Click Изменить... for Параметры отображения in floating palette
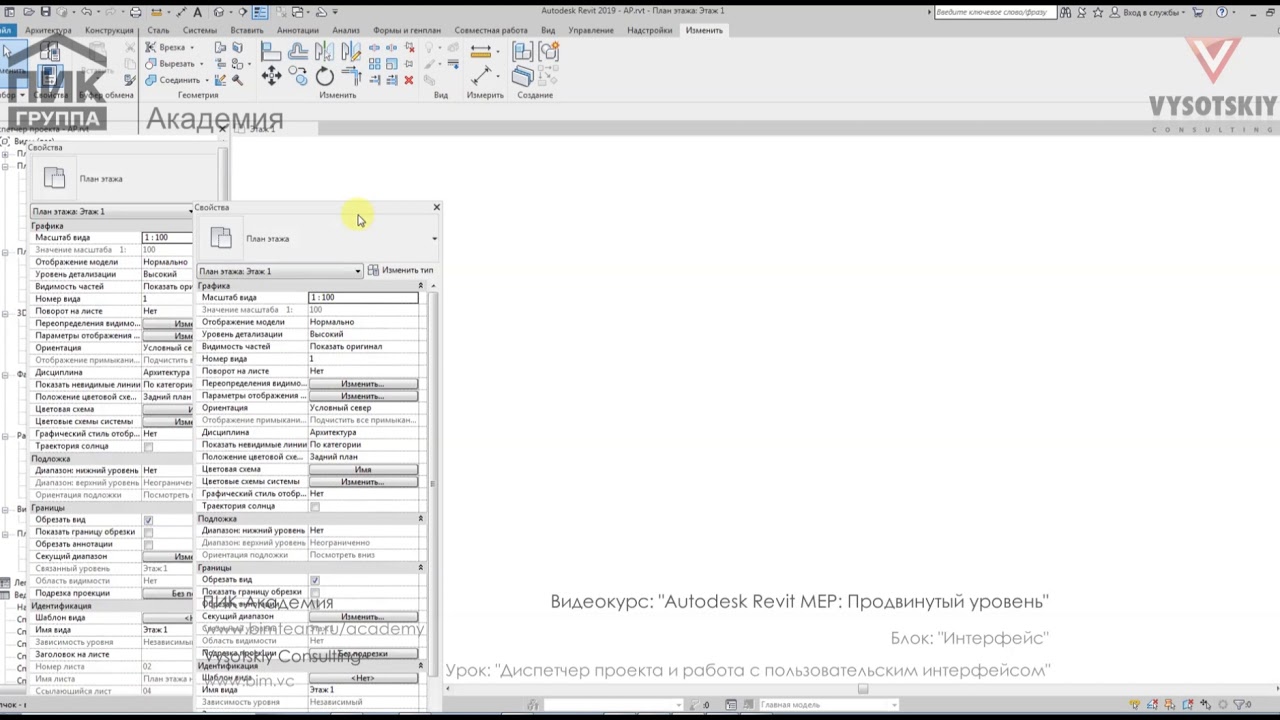 pyautogui.click(x=363, y=396)
